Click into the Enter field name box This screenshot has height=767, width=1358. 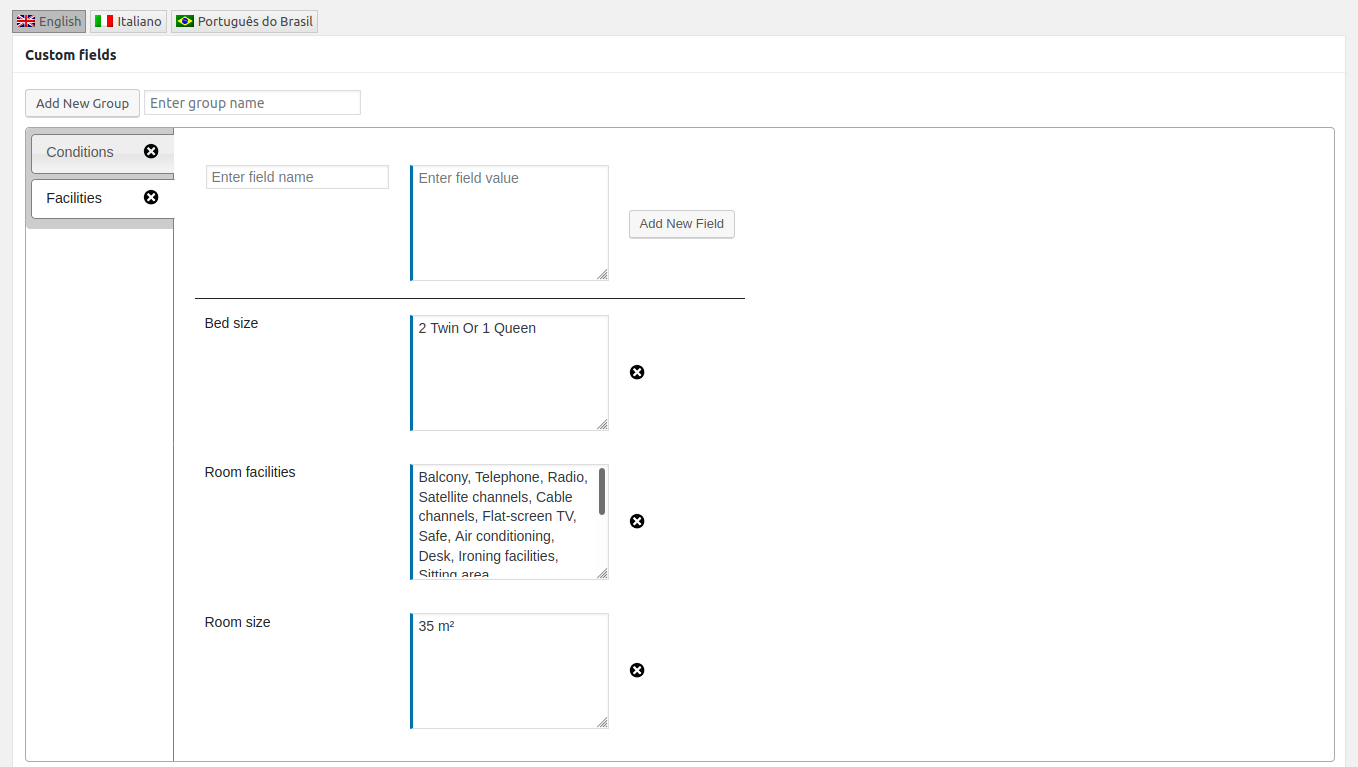(297, 177)
